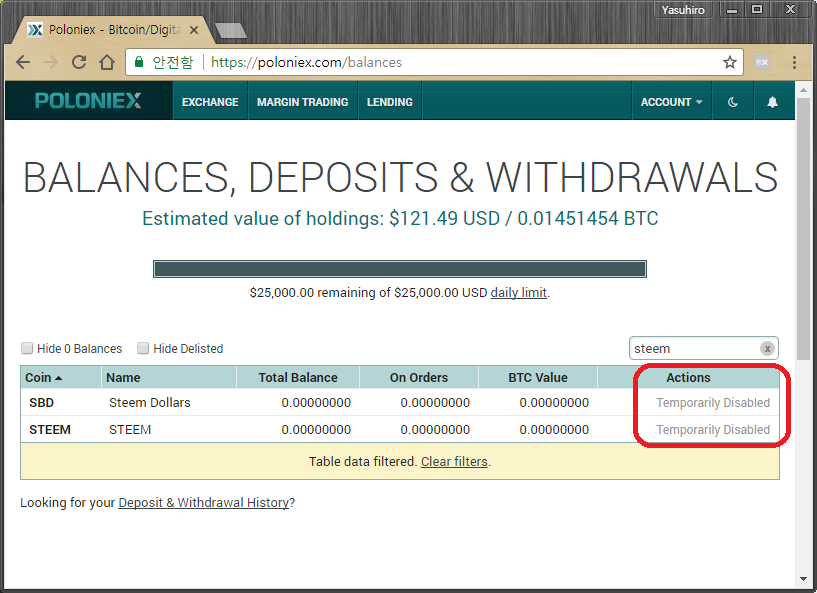
Task: Maximize the browser window
Action: [757, 10]
